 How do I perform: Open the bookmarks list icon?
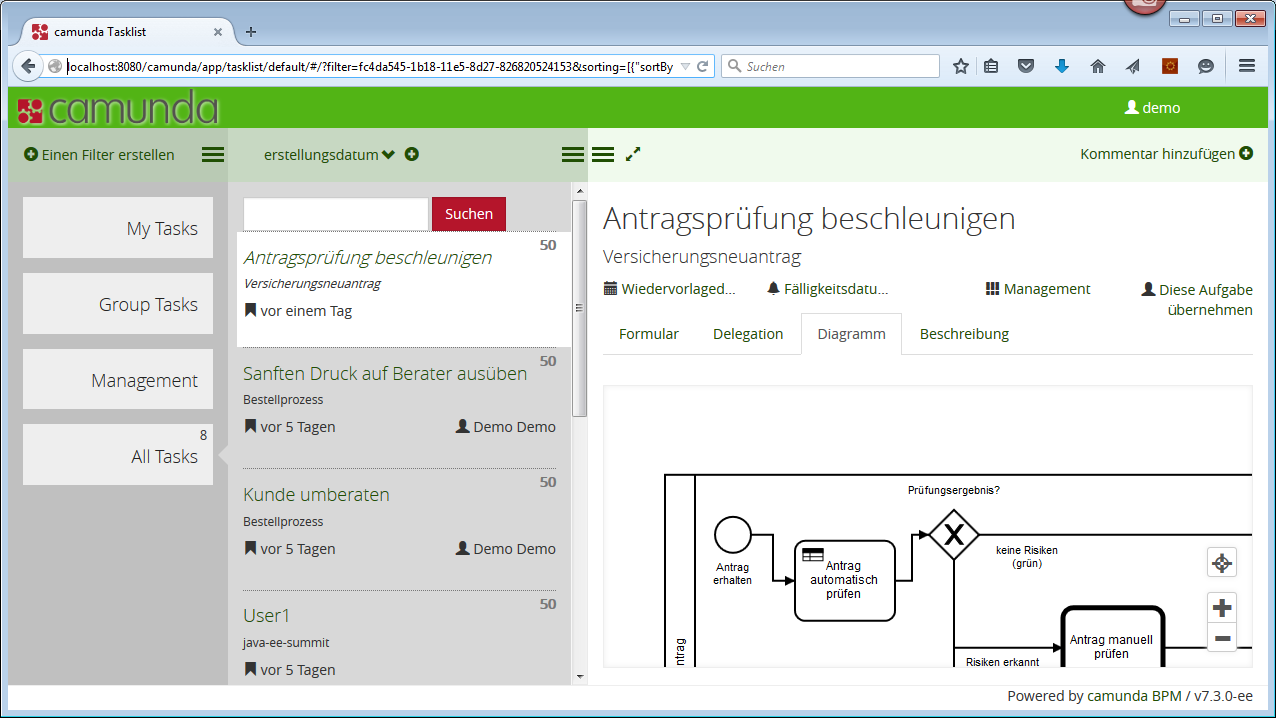pos(991,66)
